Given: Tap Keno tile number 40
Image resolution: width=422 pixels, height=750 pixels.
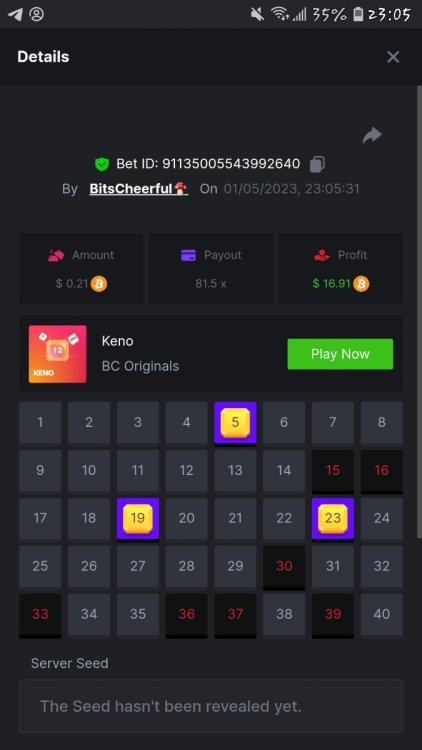Looking at the screenshot, I should point(381,614).
